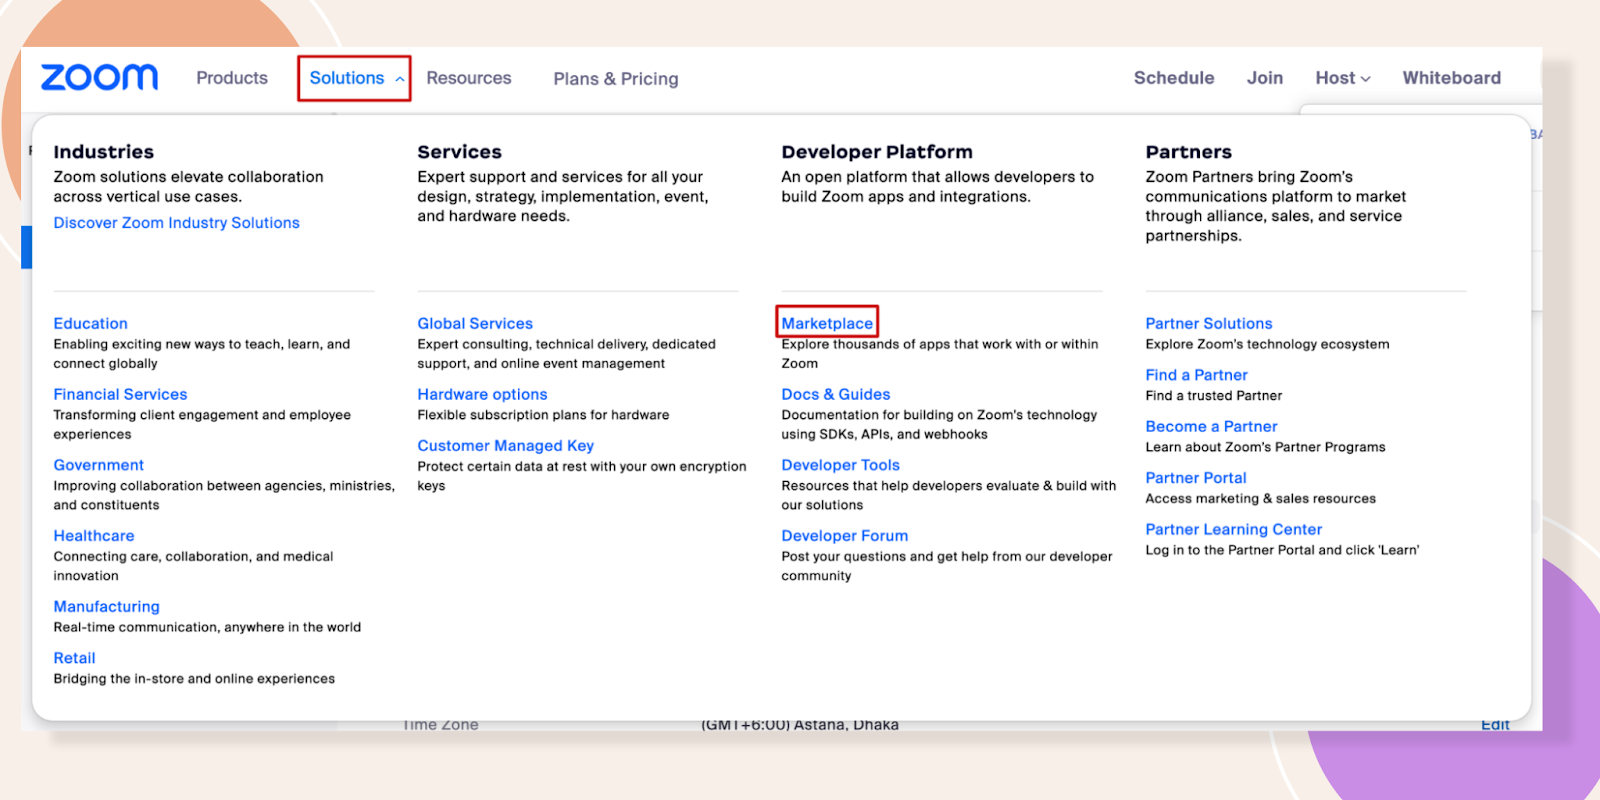Viewport: 1600px width, 800px height.
Task: Choose the Healthcare industry link
Action: click(94, 536)
